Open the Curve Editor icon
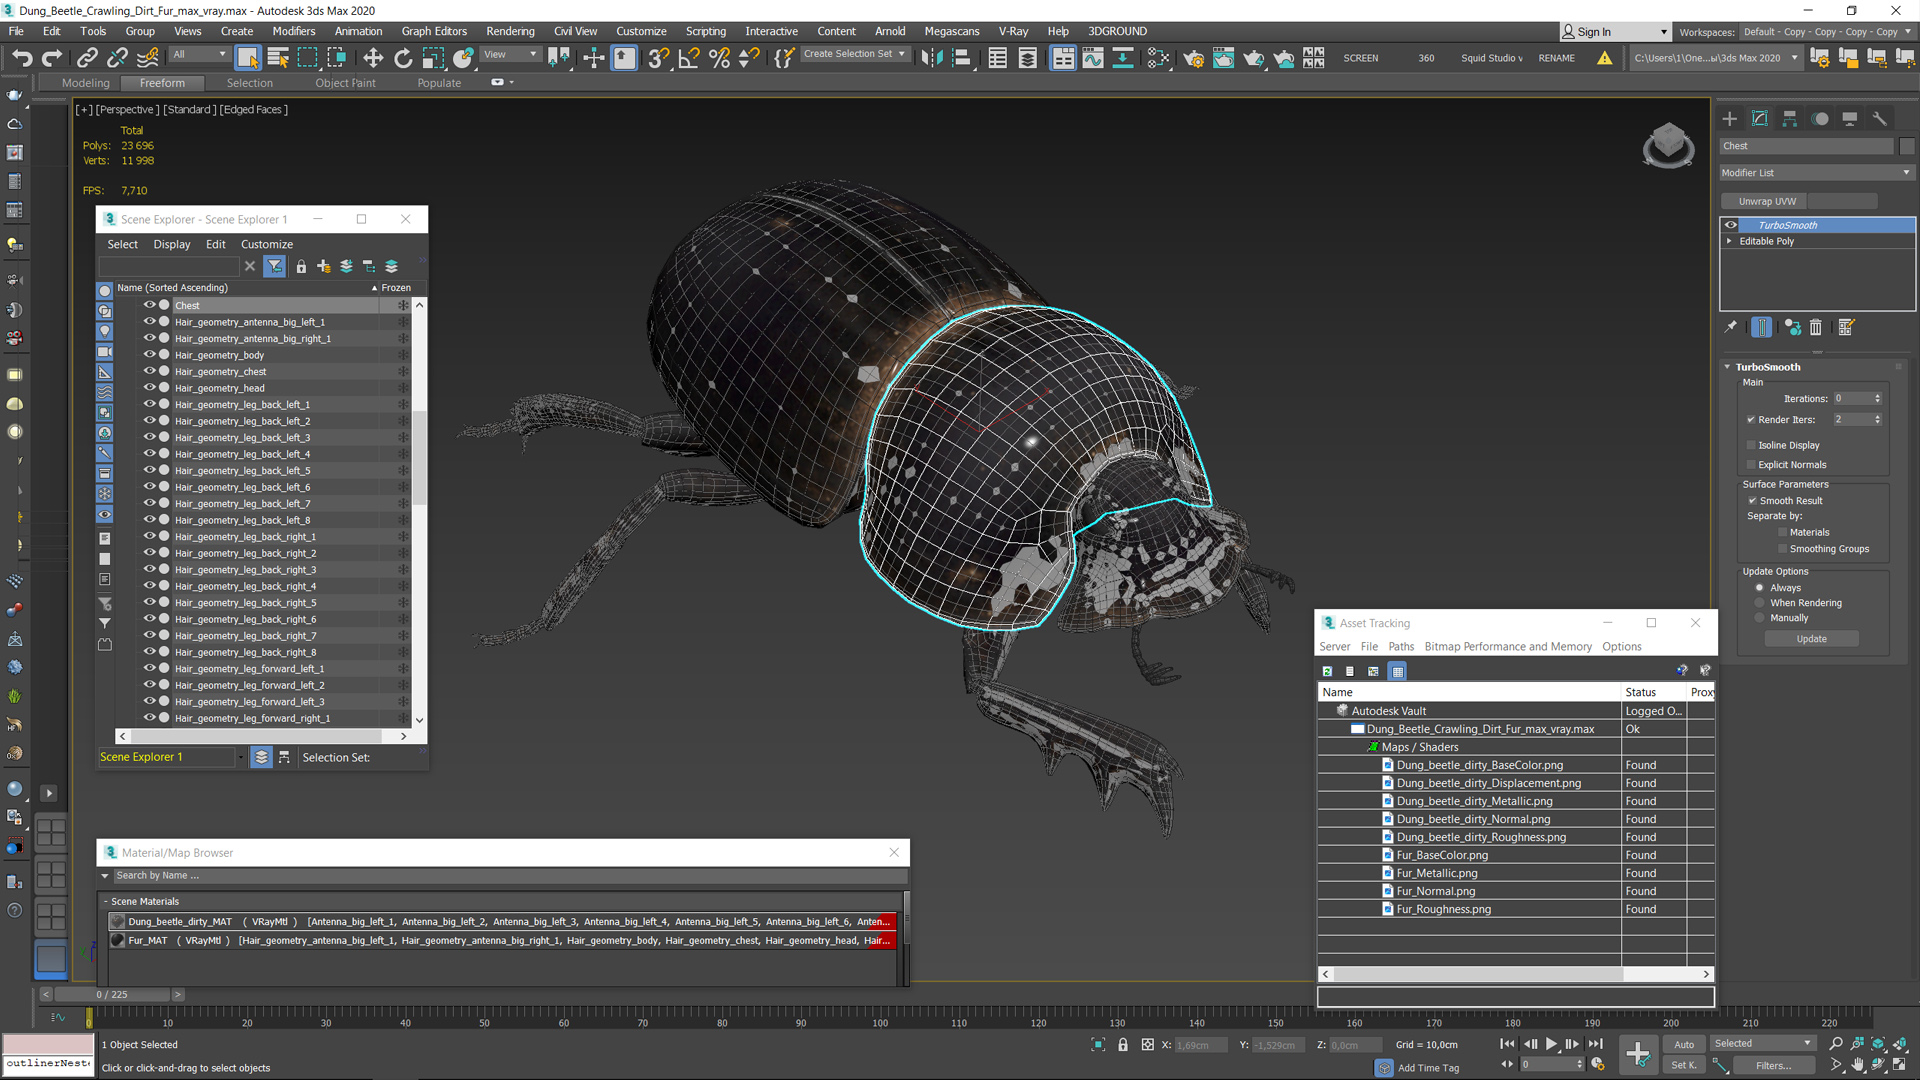Screen dimensions: 1920x1080 (1093, 58)
